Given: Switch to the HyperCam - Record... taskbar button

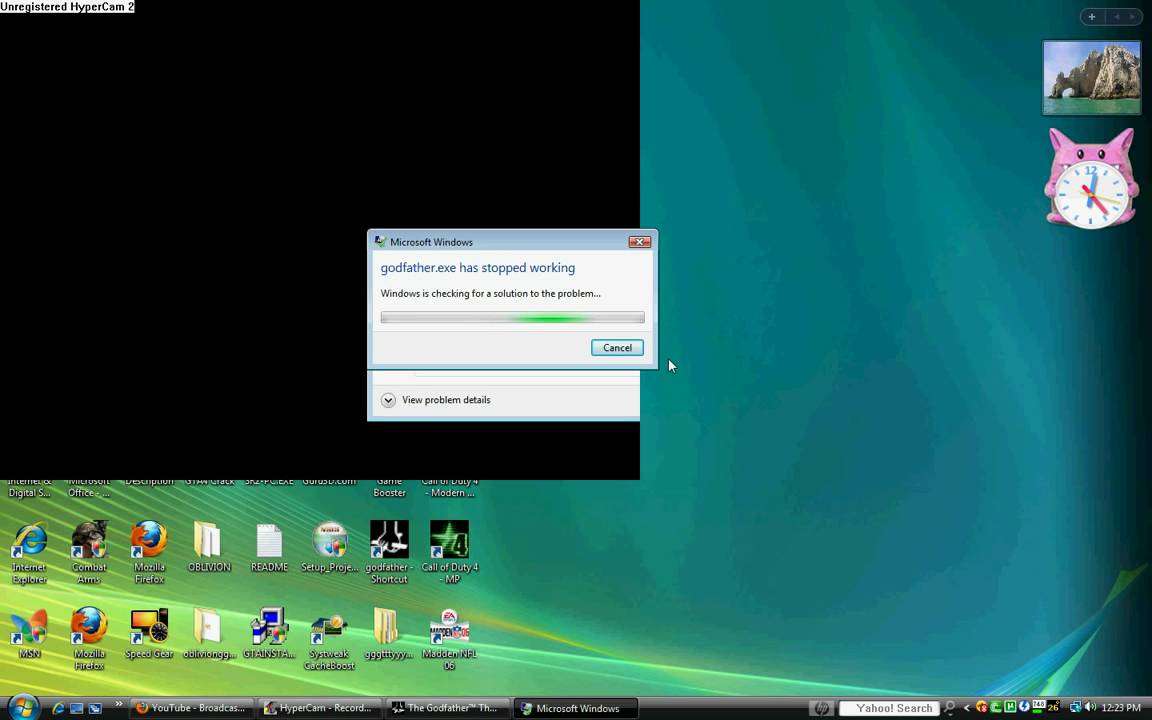Looking at the screenshot, I should [x=320, y=708].
